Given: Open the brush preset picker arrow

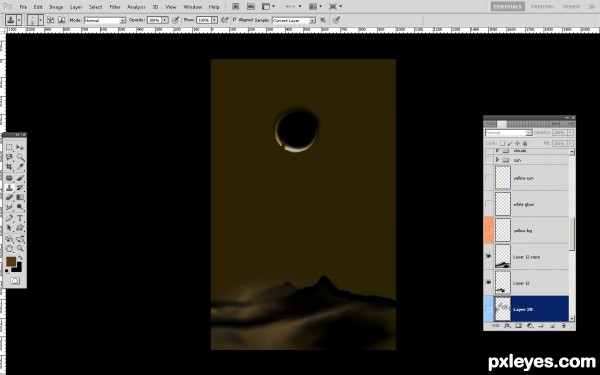Looking at the screenshot, I should (x=40, y=20).
